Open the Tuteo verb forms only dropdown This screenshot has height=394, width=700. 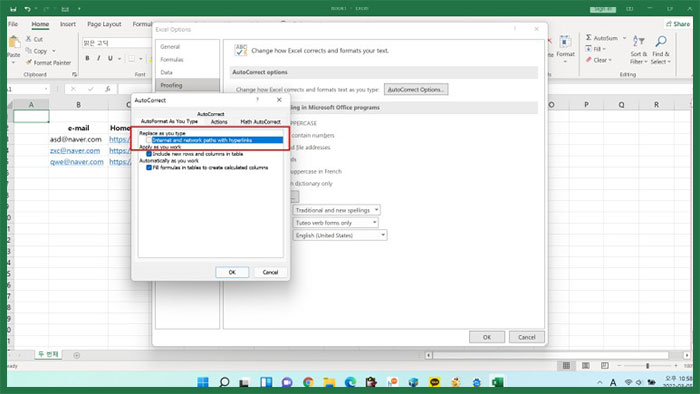tap(374, 222)
